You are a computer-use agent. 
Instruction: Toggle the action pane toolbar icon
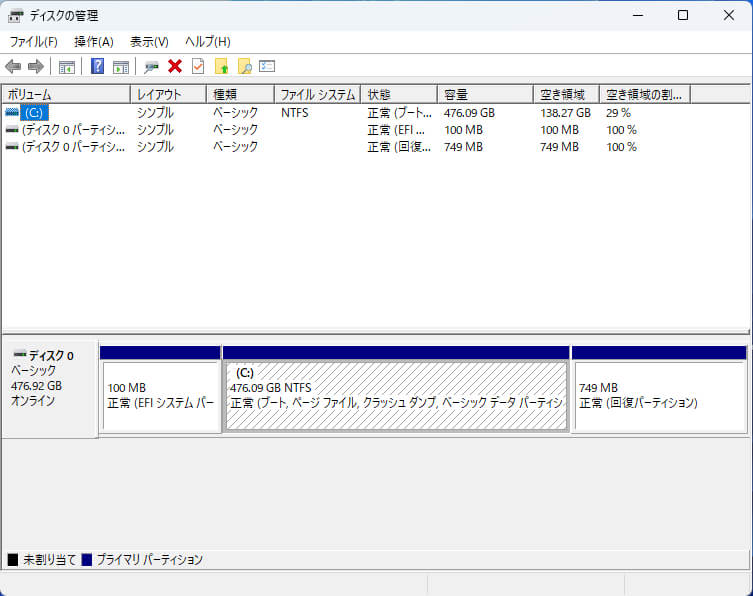[121, 67]
